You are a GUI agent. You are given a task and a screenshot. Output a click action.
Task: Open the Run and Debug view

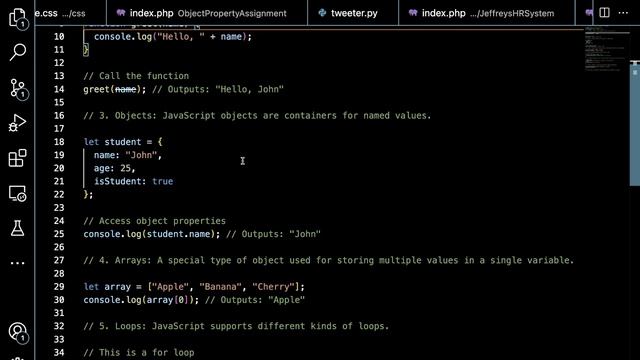point(17,123)
